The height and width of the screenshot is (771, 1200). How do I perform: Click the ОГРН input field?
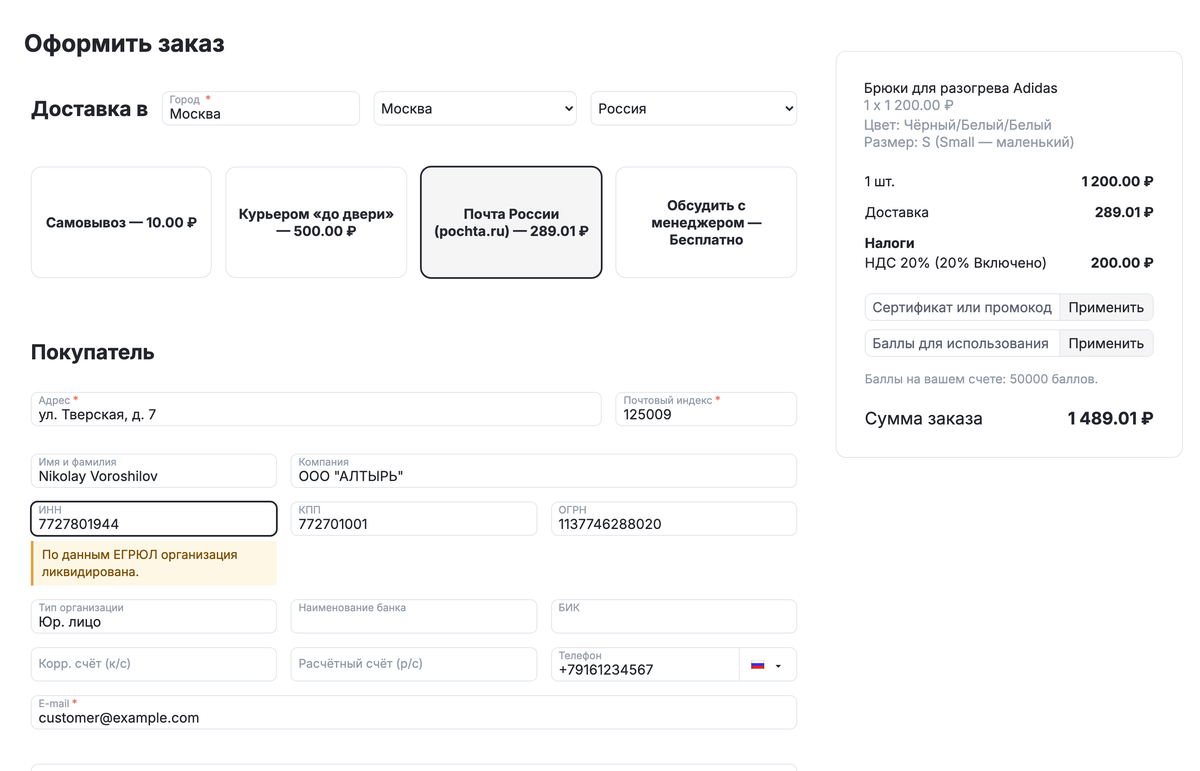coord(674,519)
